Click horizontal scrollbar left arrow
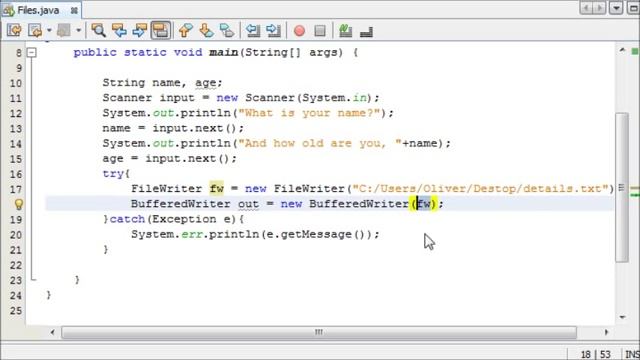The height and width of the screenshot is (360, 640). 52,332
